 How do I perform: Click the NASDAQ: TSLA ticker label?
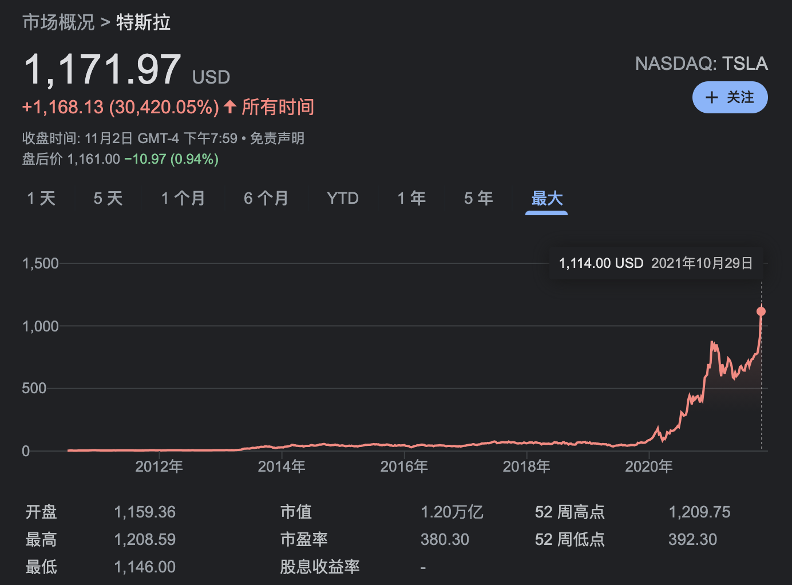coord(701,63)
